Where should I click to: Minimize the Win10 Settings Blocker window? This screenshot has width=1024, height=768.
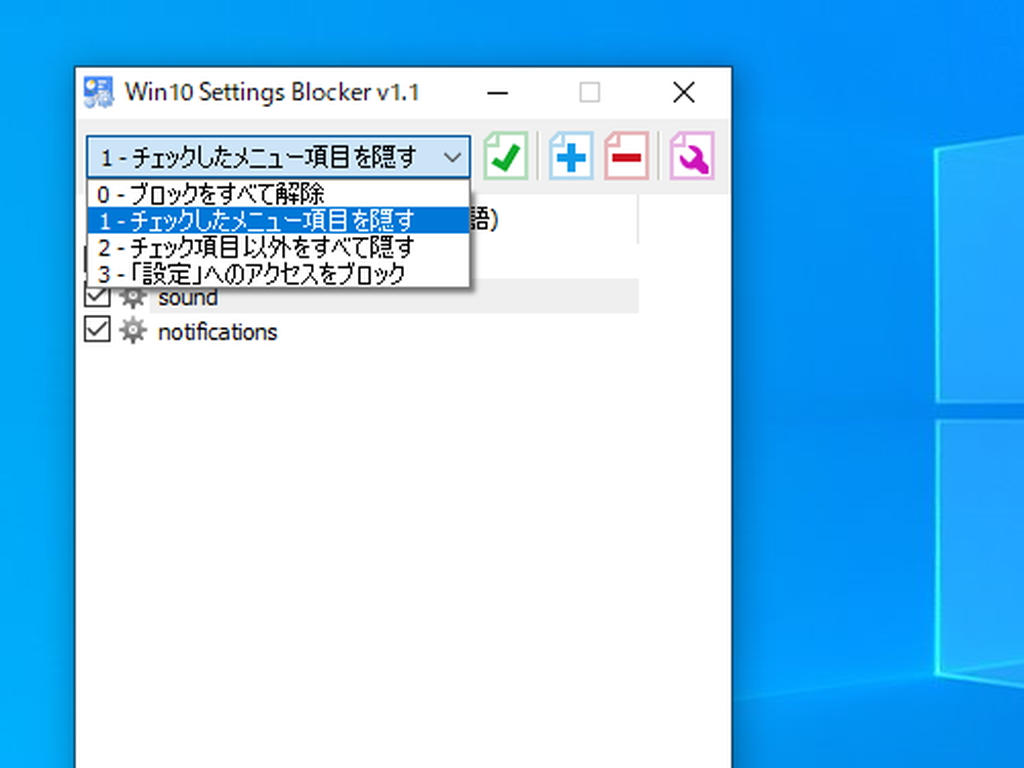click(498, 93)
